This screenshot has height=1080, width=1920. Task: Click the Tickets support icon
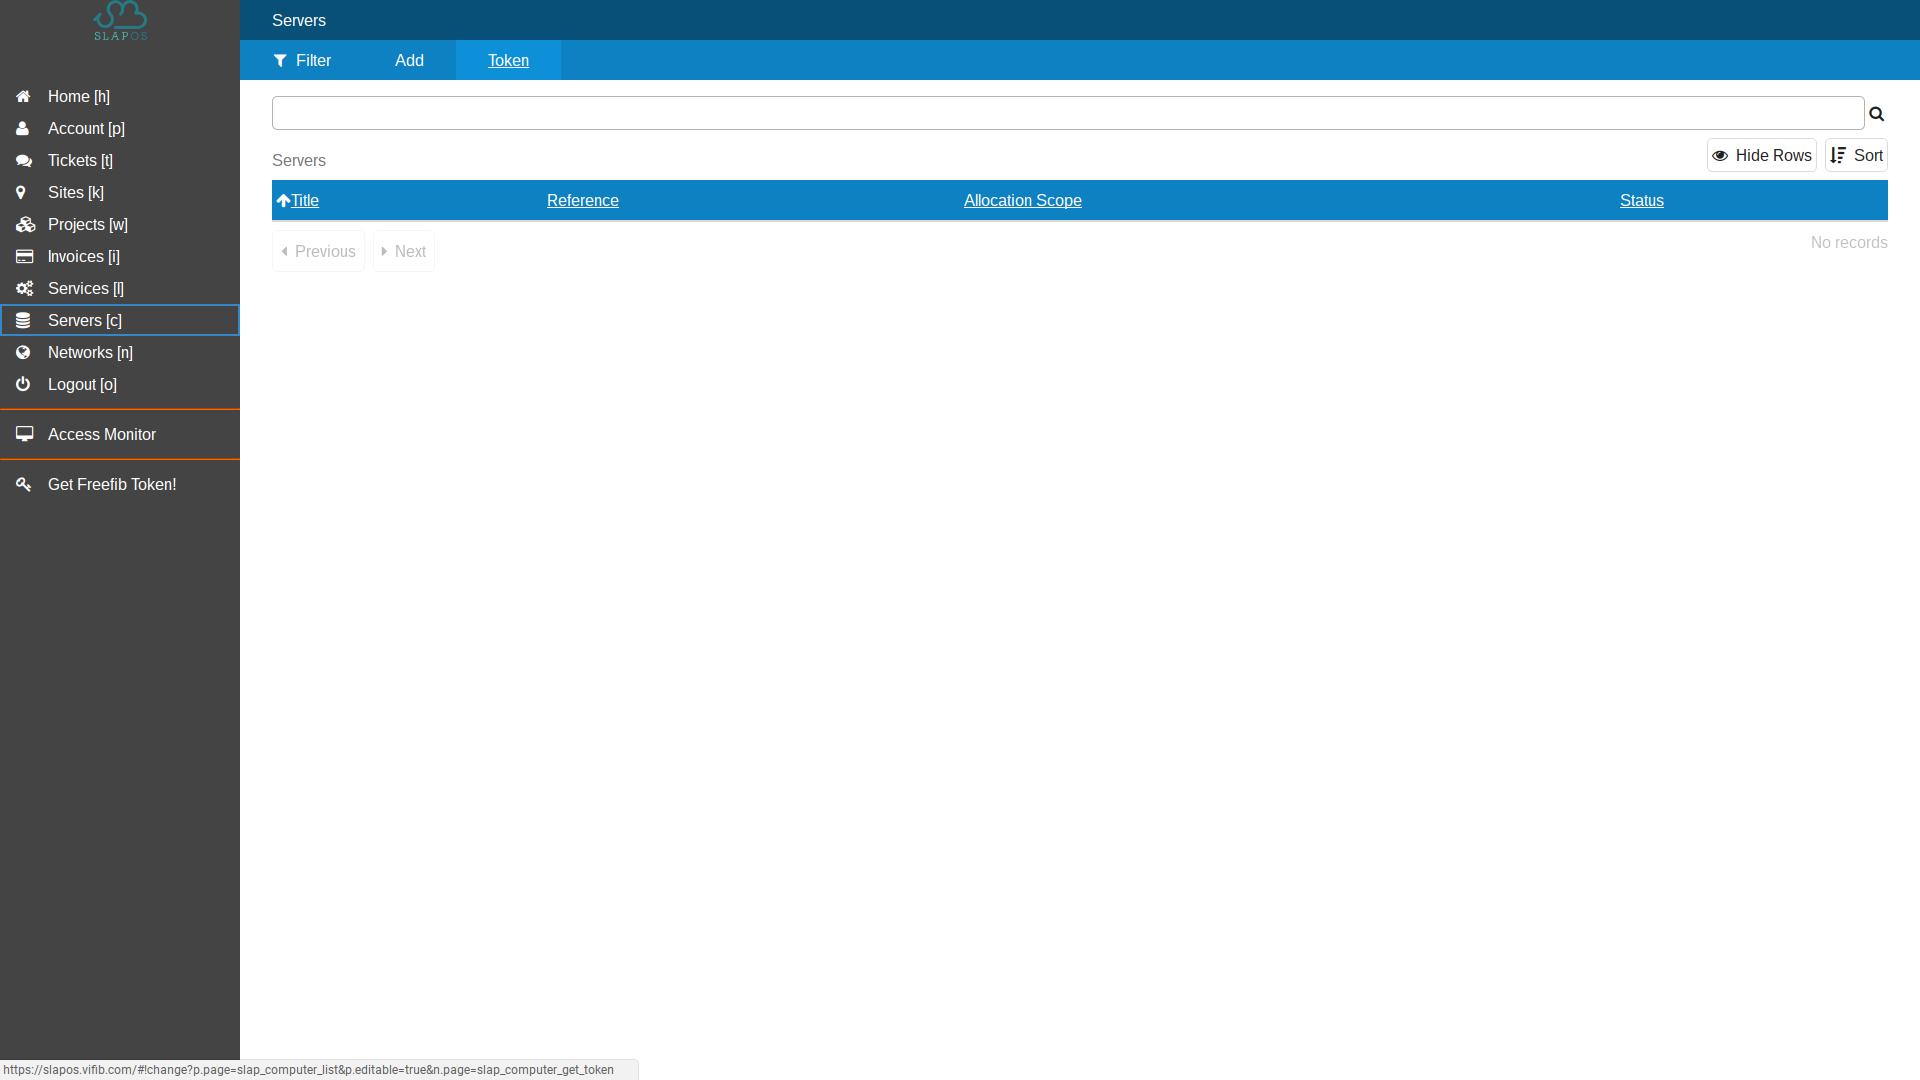coord(24,160)
